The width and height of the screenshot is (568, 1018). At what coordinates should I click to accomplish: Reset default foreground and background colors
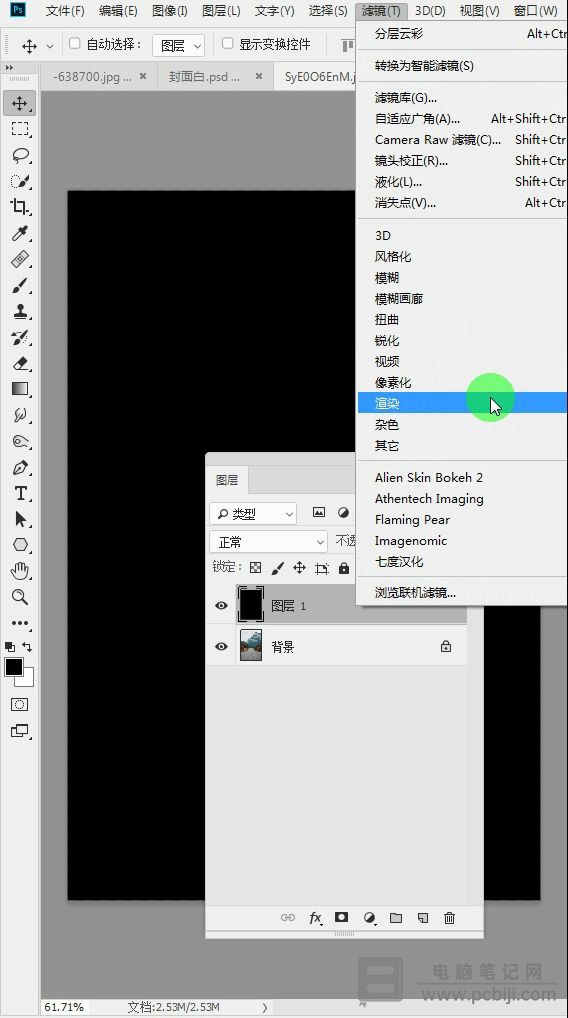pyautogui.click(x=9, y=647)
